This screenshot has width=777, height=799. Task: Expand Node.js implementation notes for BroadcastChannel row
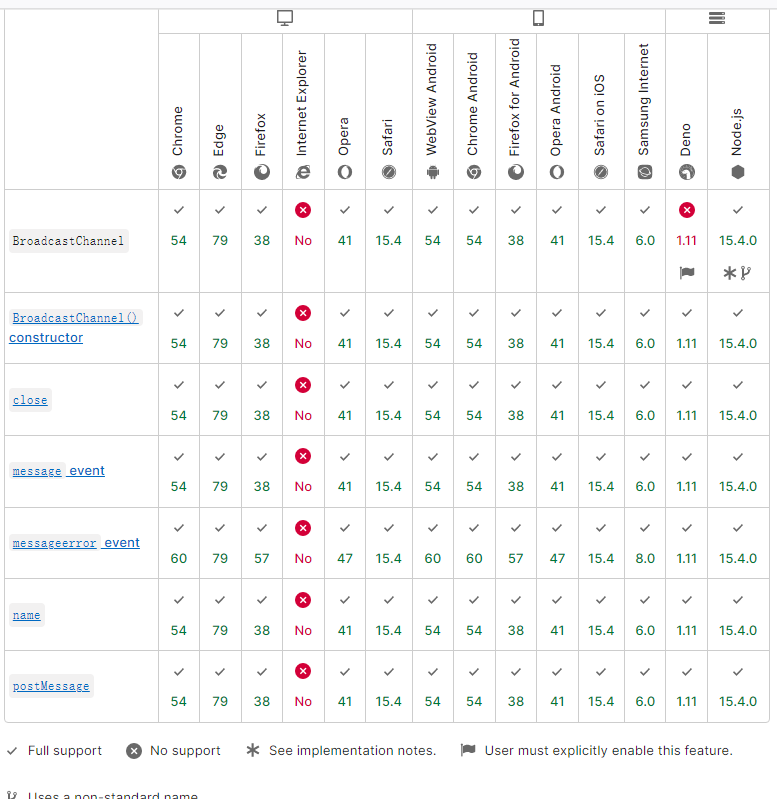pos(738,272)
